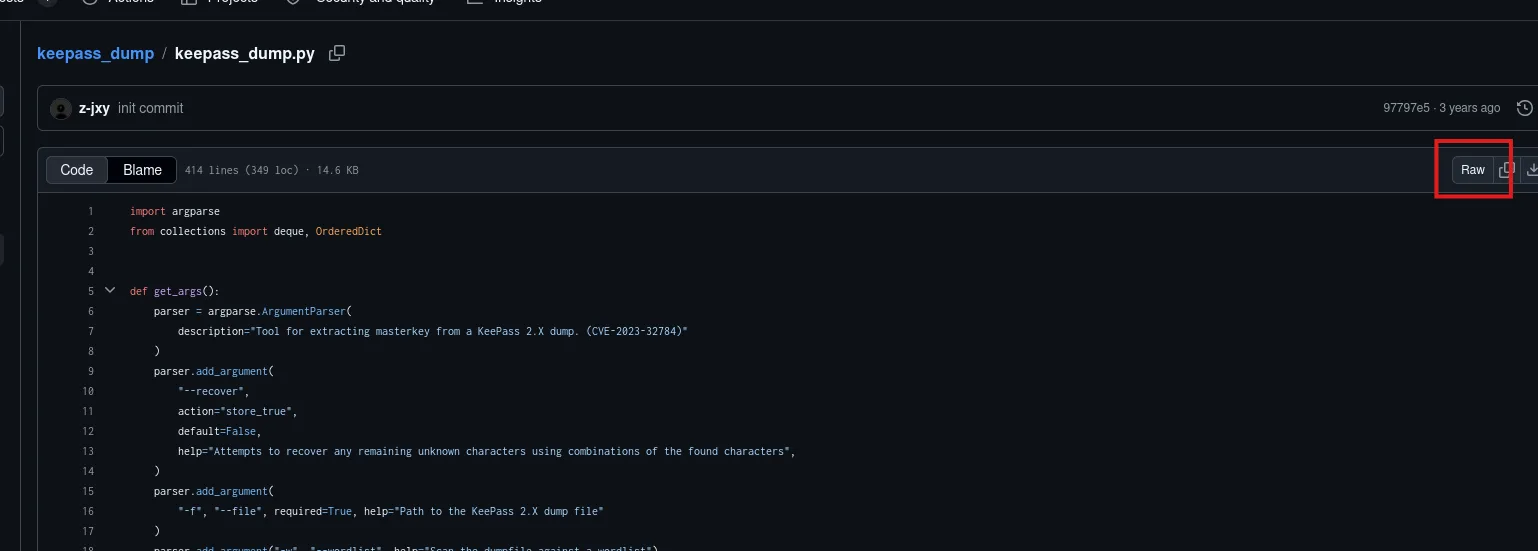Open the Raw file view
1538x551 pixels.
pyautogui.click(x=1473, y=170)
